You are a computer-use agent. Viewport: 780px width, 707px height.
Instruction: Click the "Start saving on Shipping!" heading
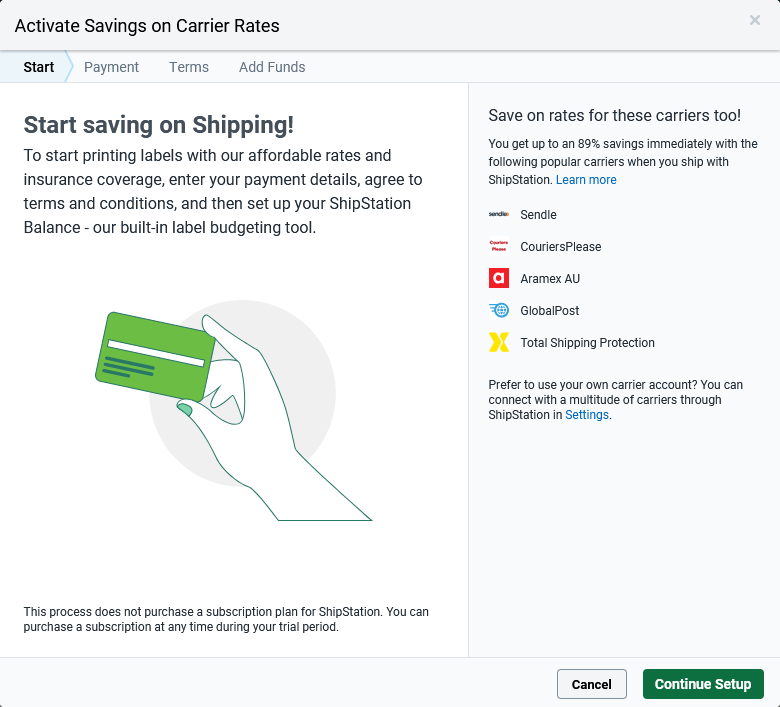158,125
